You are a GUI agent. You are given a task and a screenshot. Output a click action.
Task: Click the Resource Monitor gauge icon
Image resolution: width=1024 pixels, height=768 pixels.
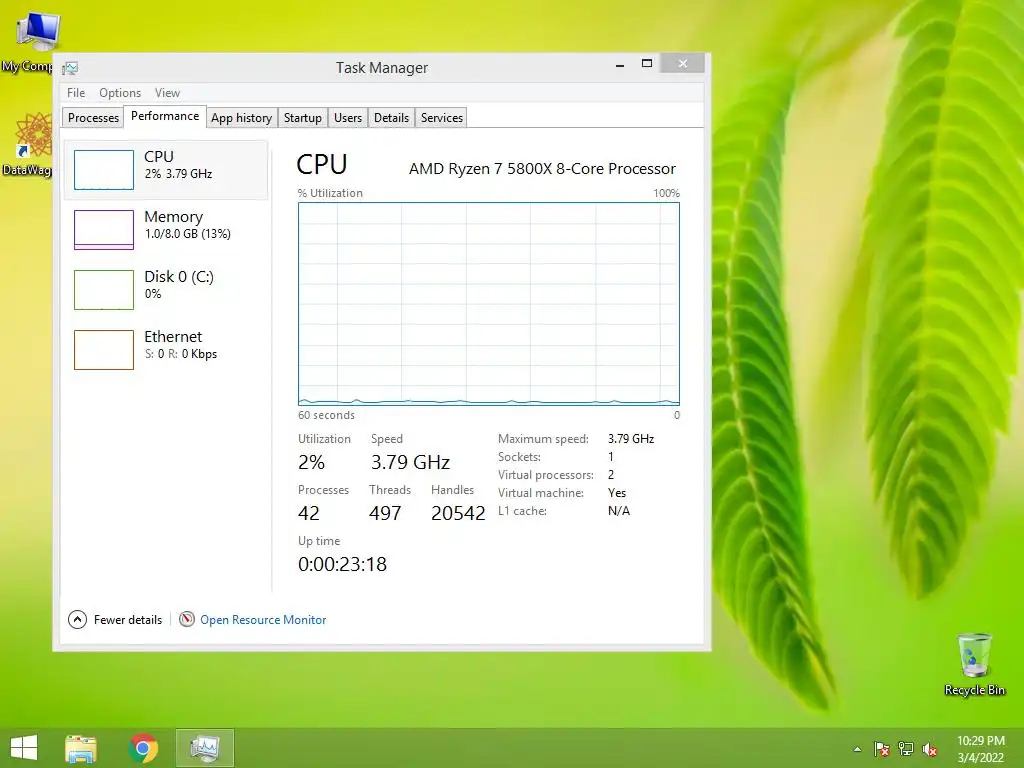tap(187, 619)
